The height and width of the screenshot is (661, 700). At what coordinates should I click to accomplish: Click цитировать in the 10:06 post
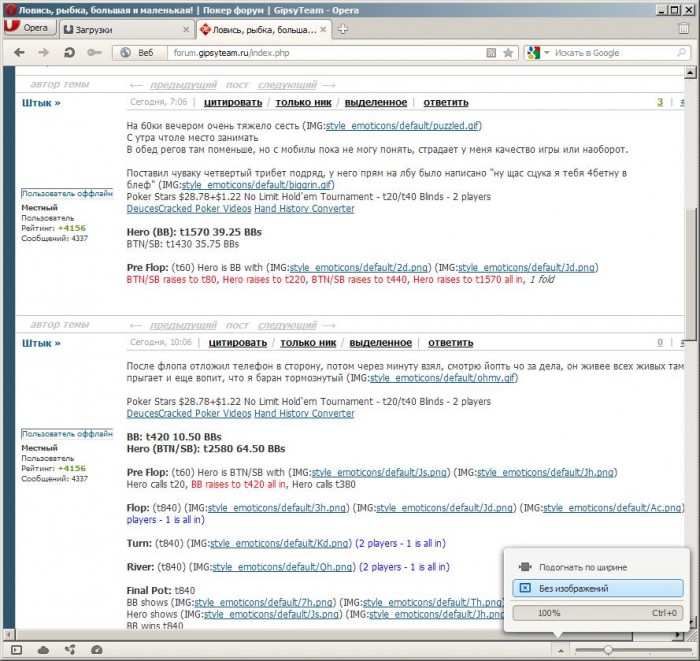[238, 342]
